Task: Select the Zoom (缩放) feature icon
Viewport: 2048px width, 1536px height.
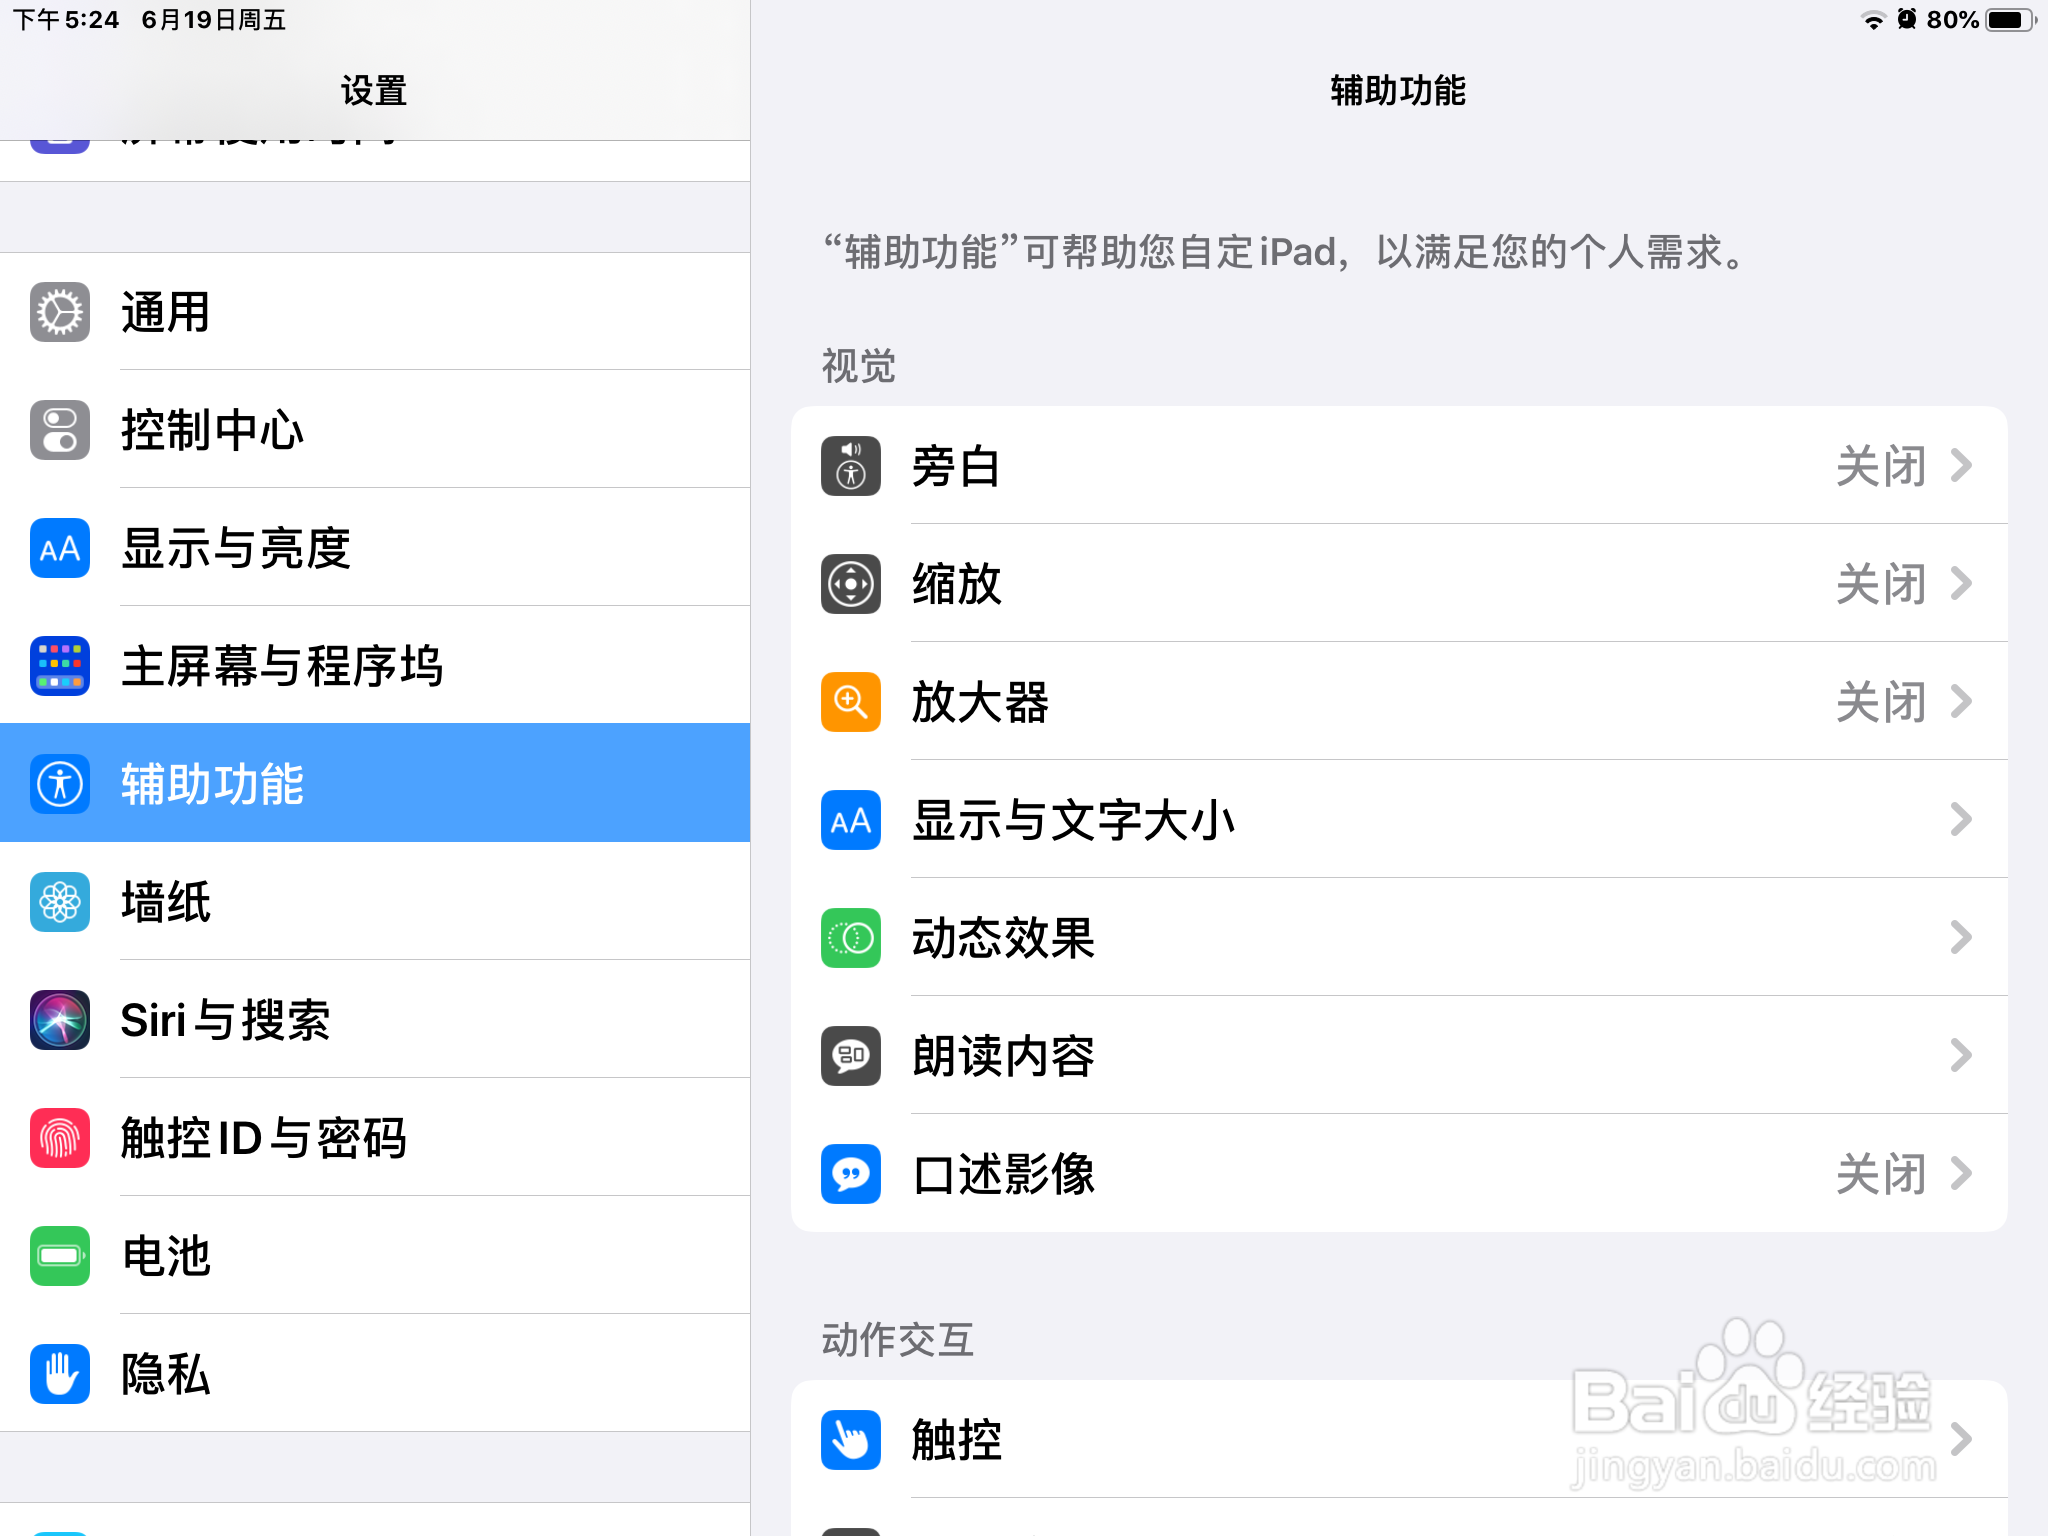Action: [849, 584]
